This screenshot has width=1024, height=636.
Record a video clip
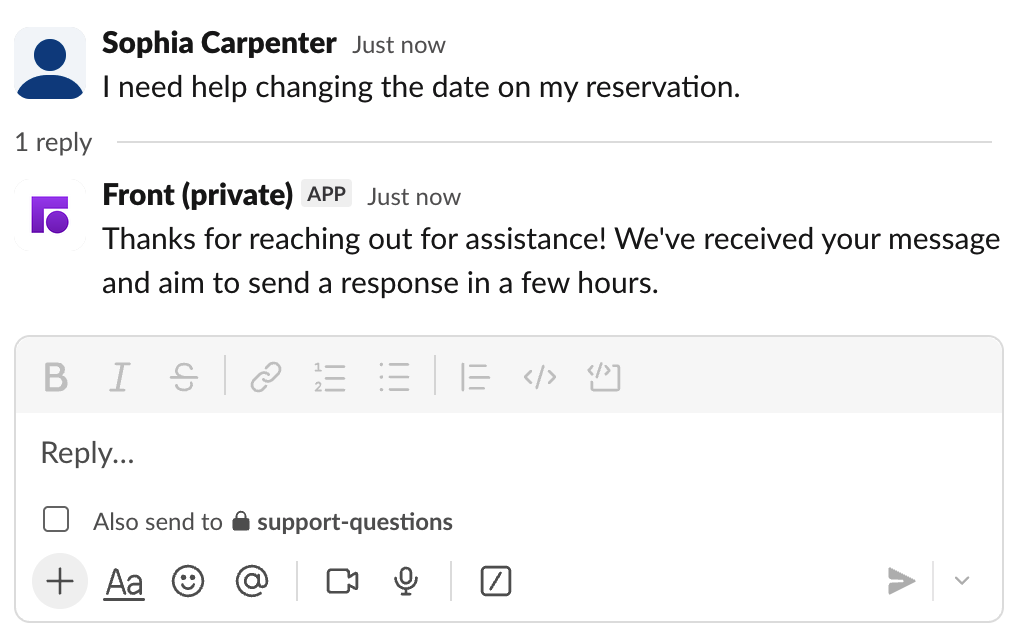click(x=342, y=581)
